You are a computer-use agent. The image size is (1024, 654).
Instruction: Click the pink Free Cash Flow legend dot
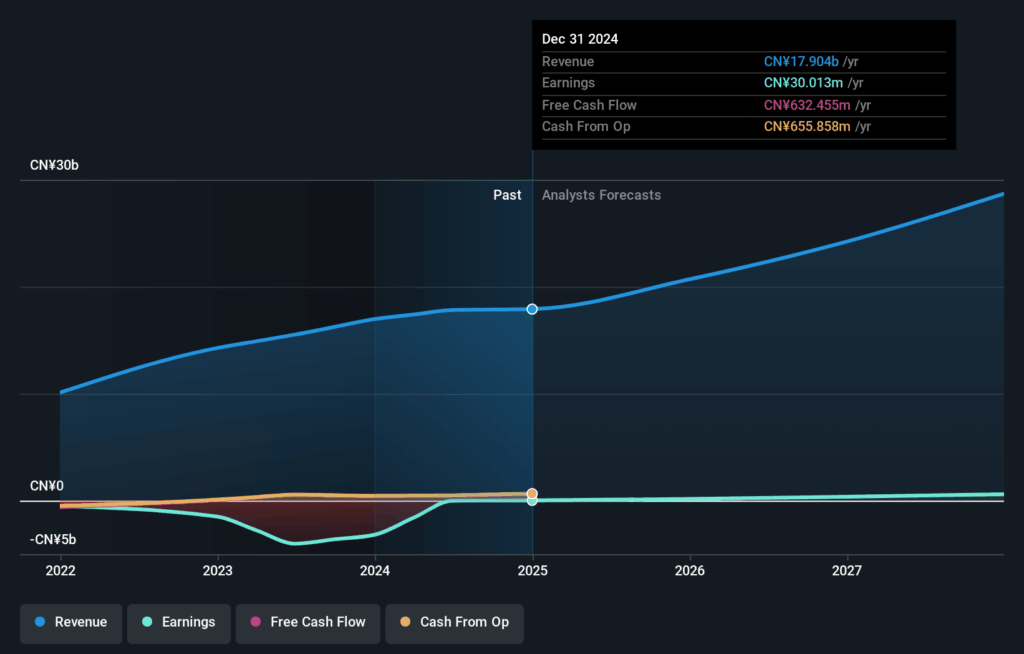point(255,622)
